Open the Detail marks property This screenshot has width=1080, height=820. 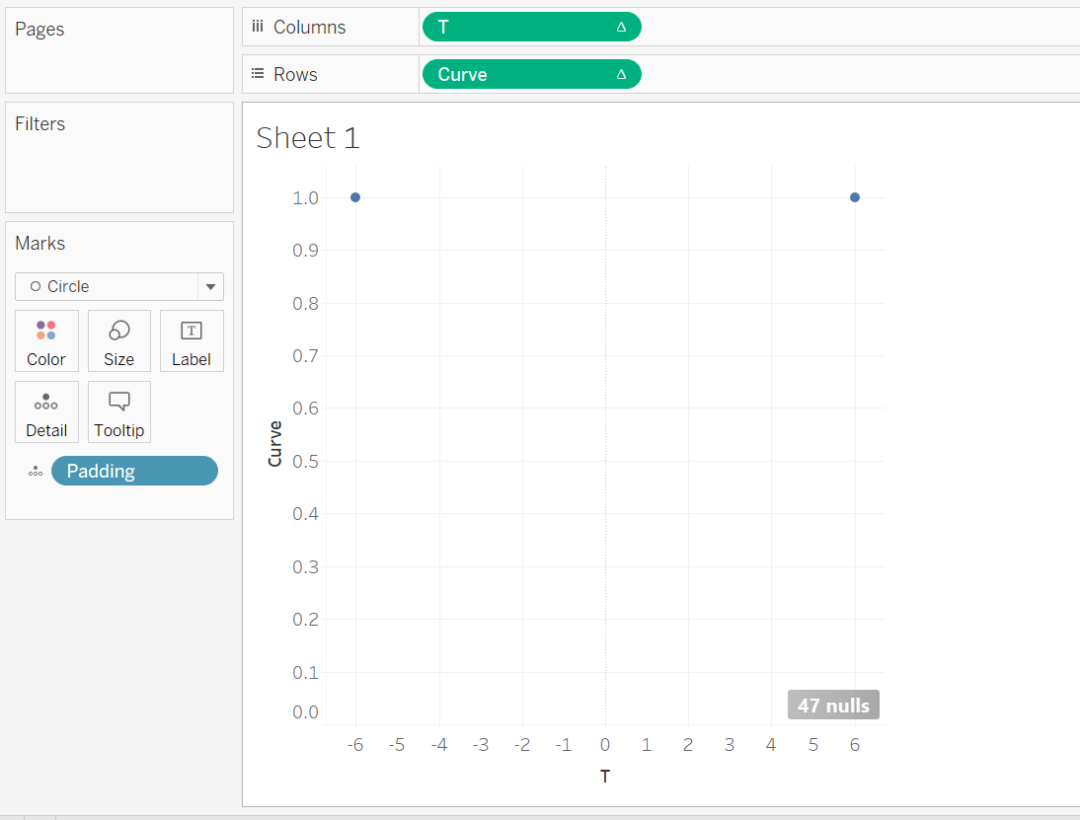click(46, 411)
